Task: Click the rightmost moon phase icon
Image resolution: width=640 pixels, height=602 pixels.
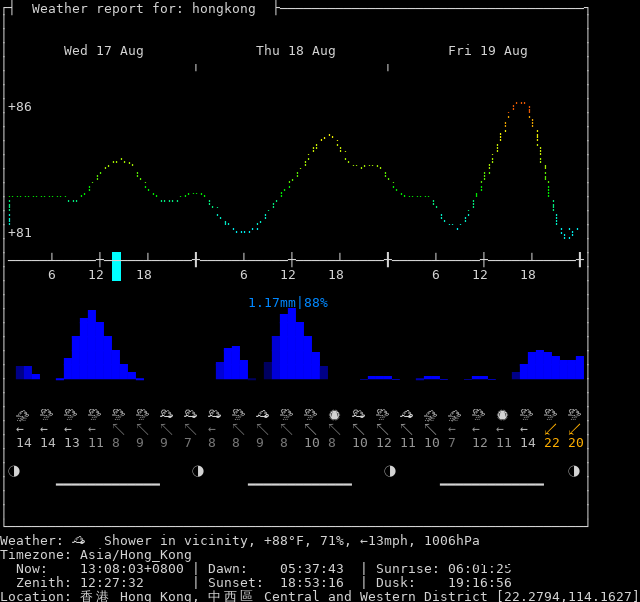Action: (574, 471)
